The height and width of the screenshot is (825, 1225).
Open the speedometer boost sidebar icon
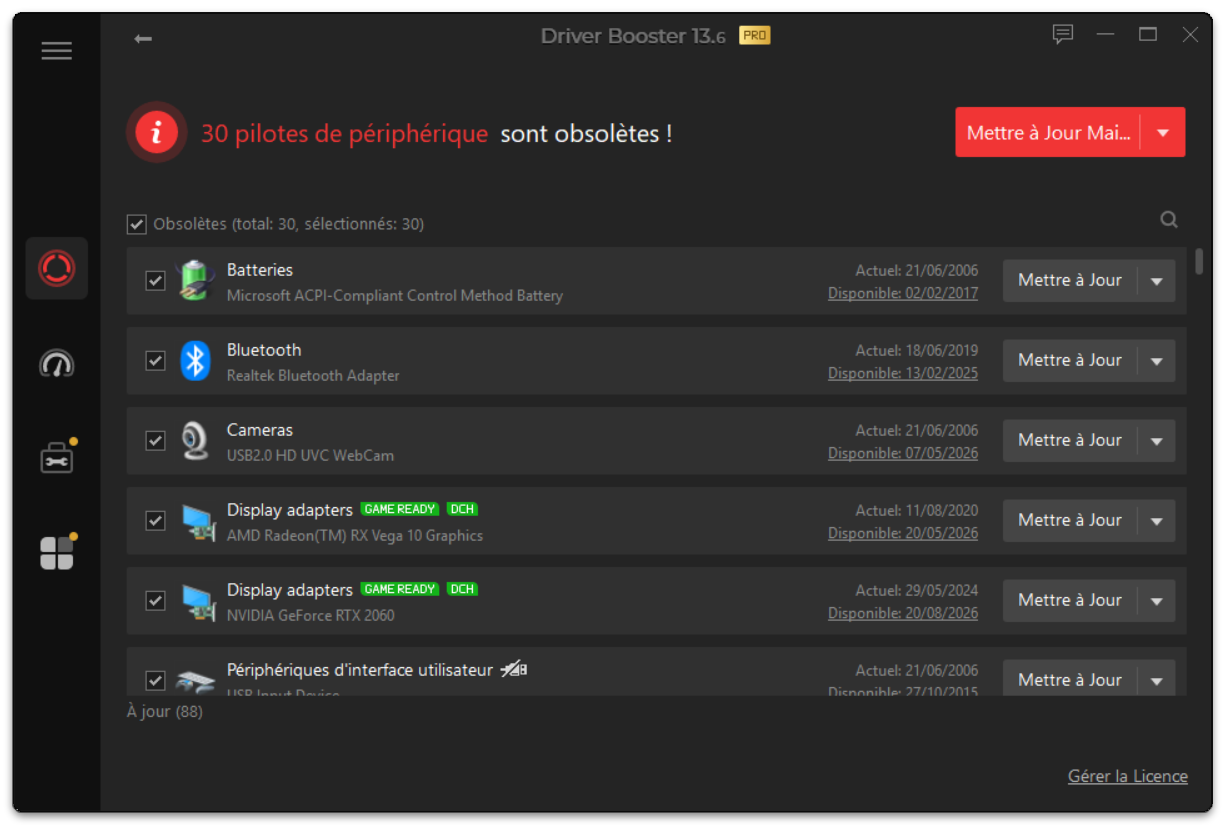(57, 363)
